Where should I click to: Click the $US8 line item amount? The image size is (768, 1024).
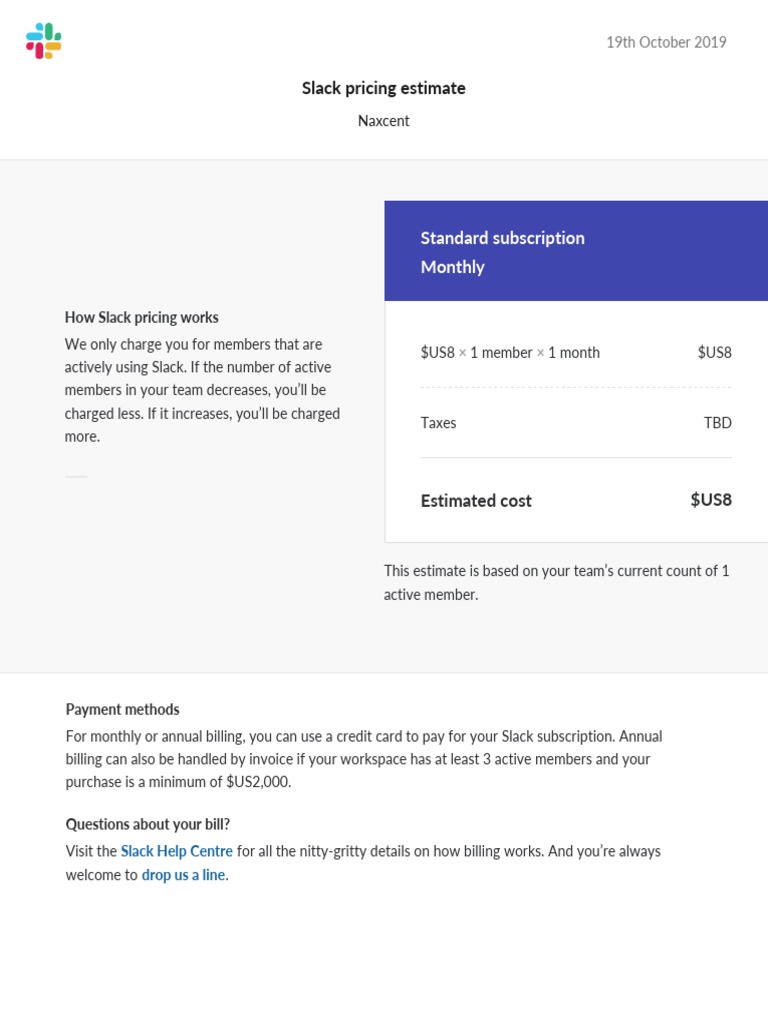[x=714, y=352]
